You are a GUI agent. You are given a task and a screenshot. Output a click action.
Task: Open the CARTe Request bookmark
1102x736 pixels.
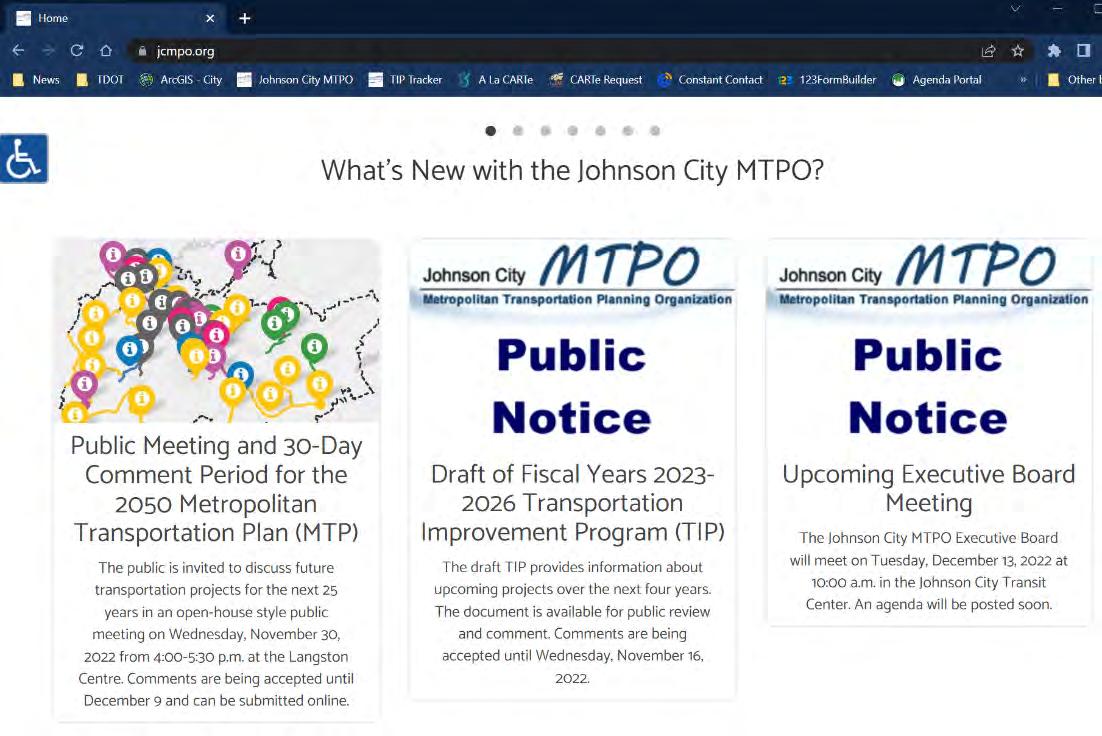596,80
